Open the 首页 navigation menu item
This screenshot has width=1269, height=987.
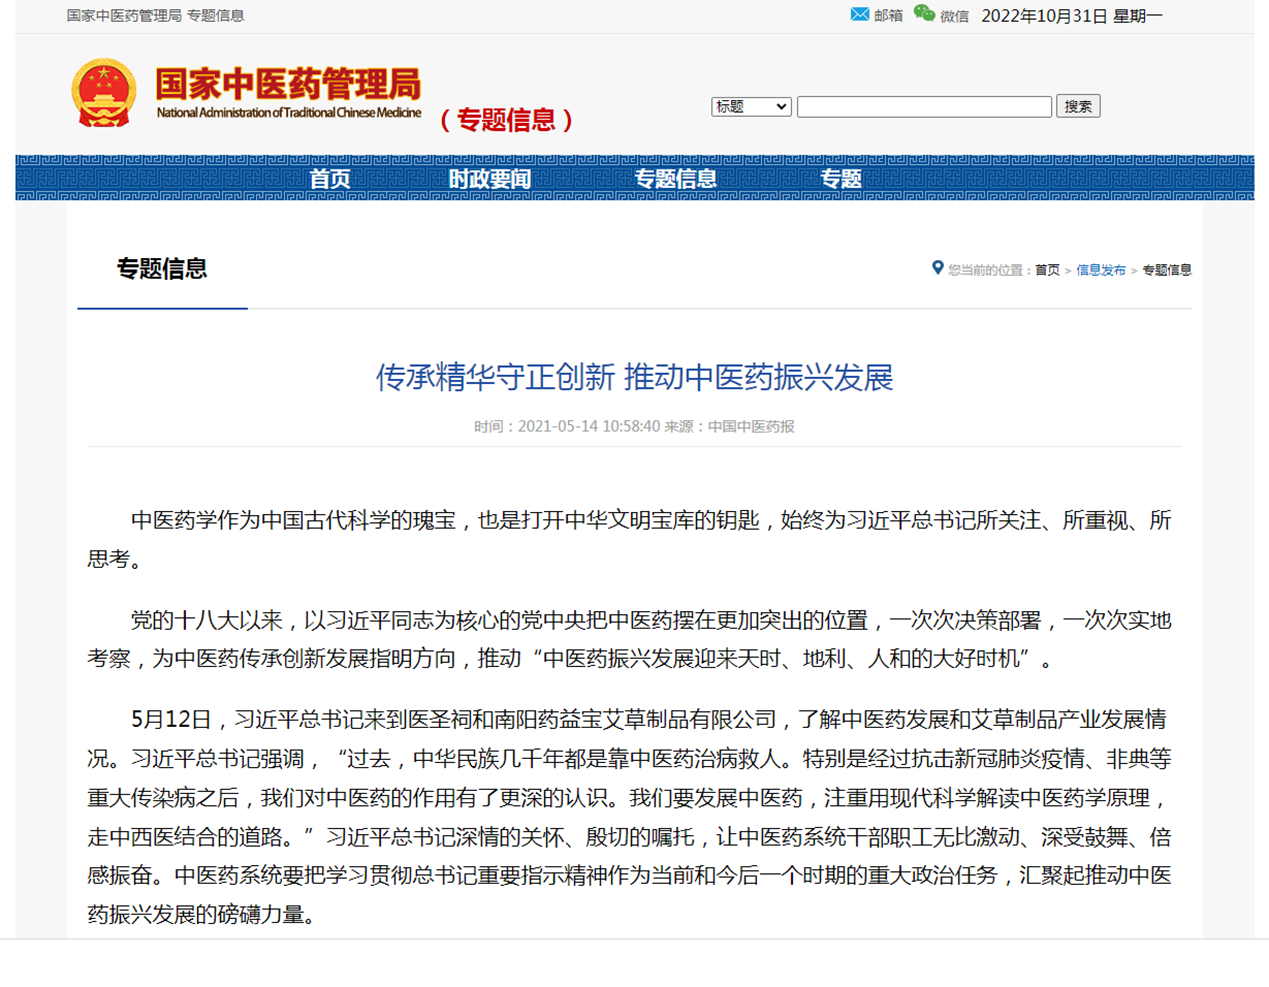[x=330, y=179]
